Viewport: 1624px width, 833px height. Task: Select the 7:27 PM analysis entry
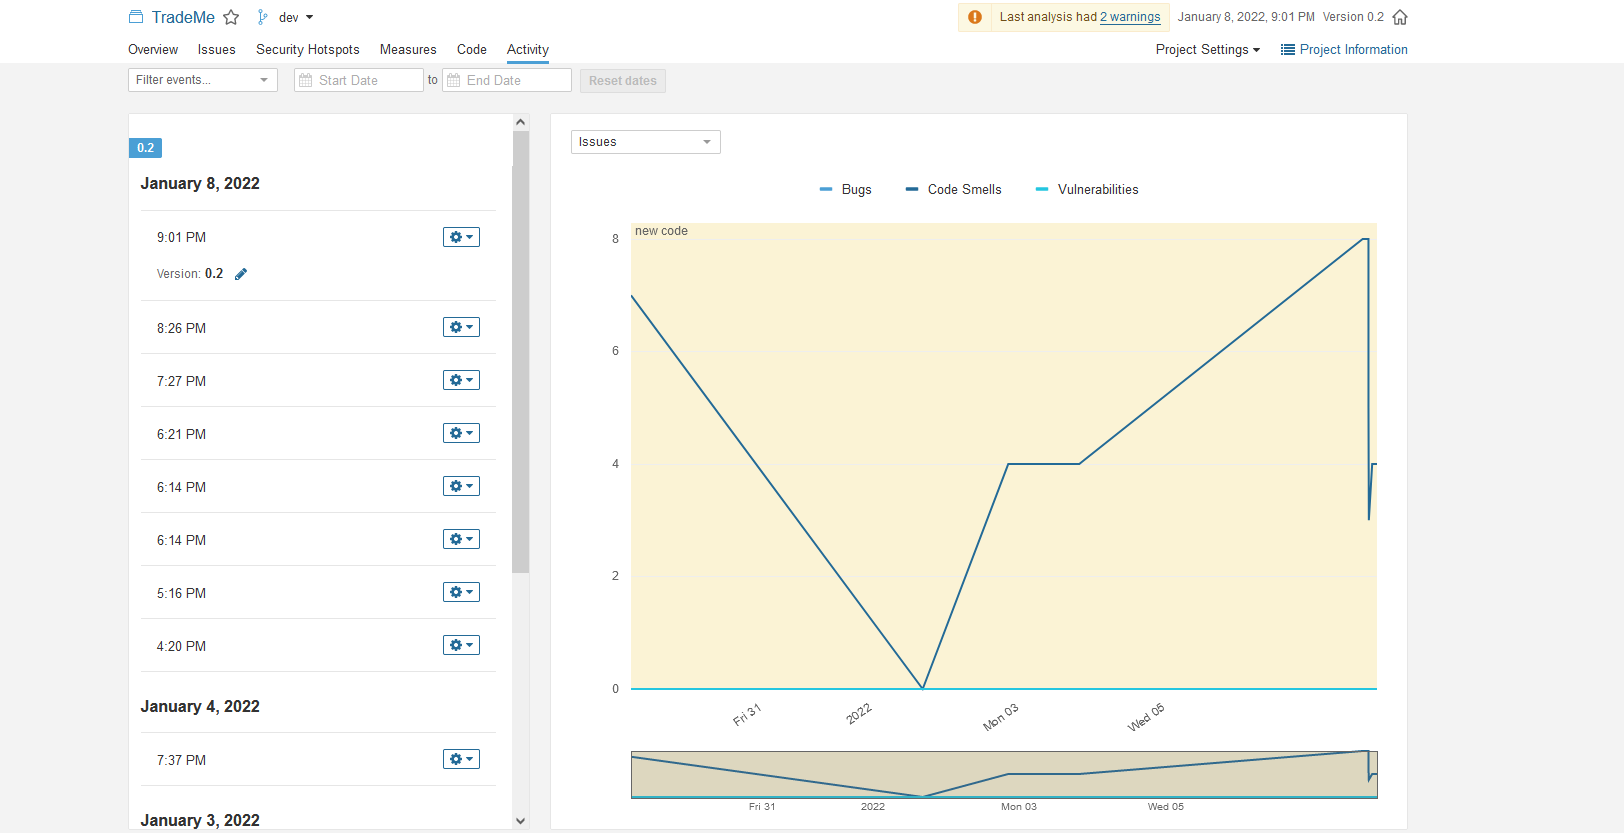[318, 381]
